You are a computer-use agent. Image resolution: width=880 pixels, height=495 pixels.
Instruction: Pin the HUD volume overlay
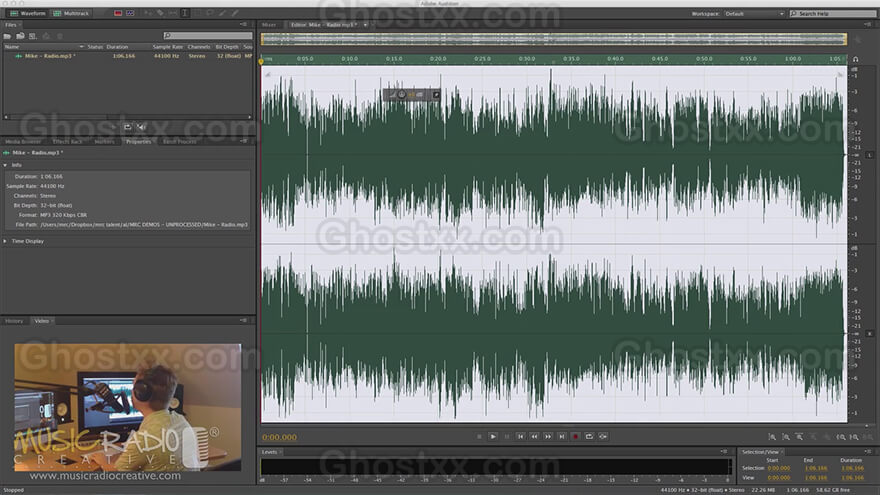436,95
